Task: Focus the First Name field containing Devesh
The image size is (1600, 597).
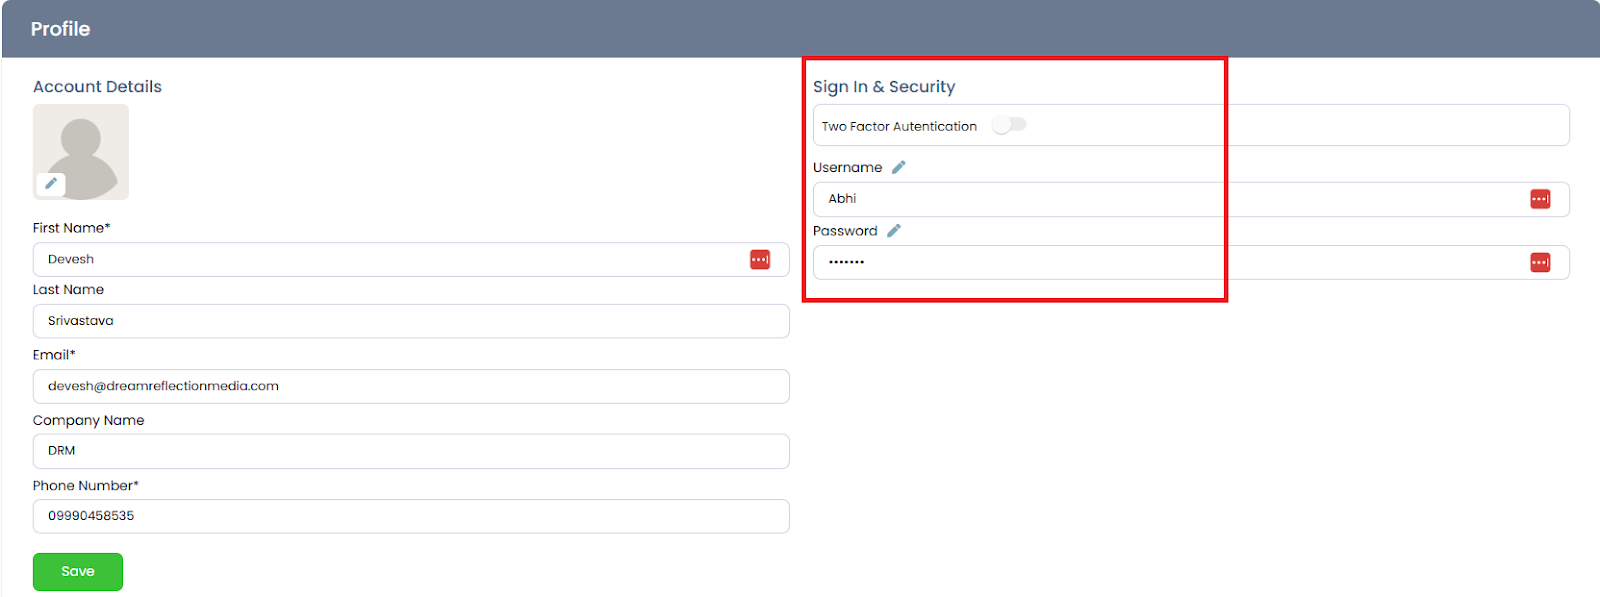Action: pyautogui.click(x=390, y=260)
